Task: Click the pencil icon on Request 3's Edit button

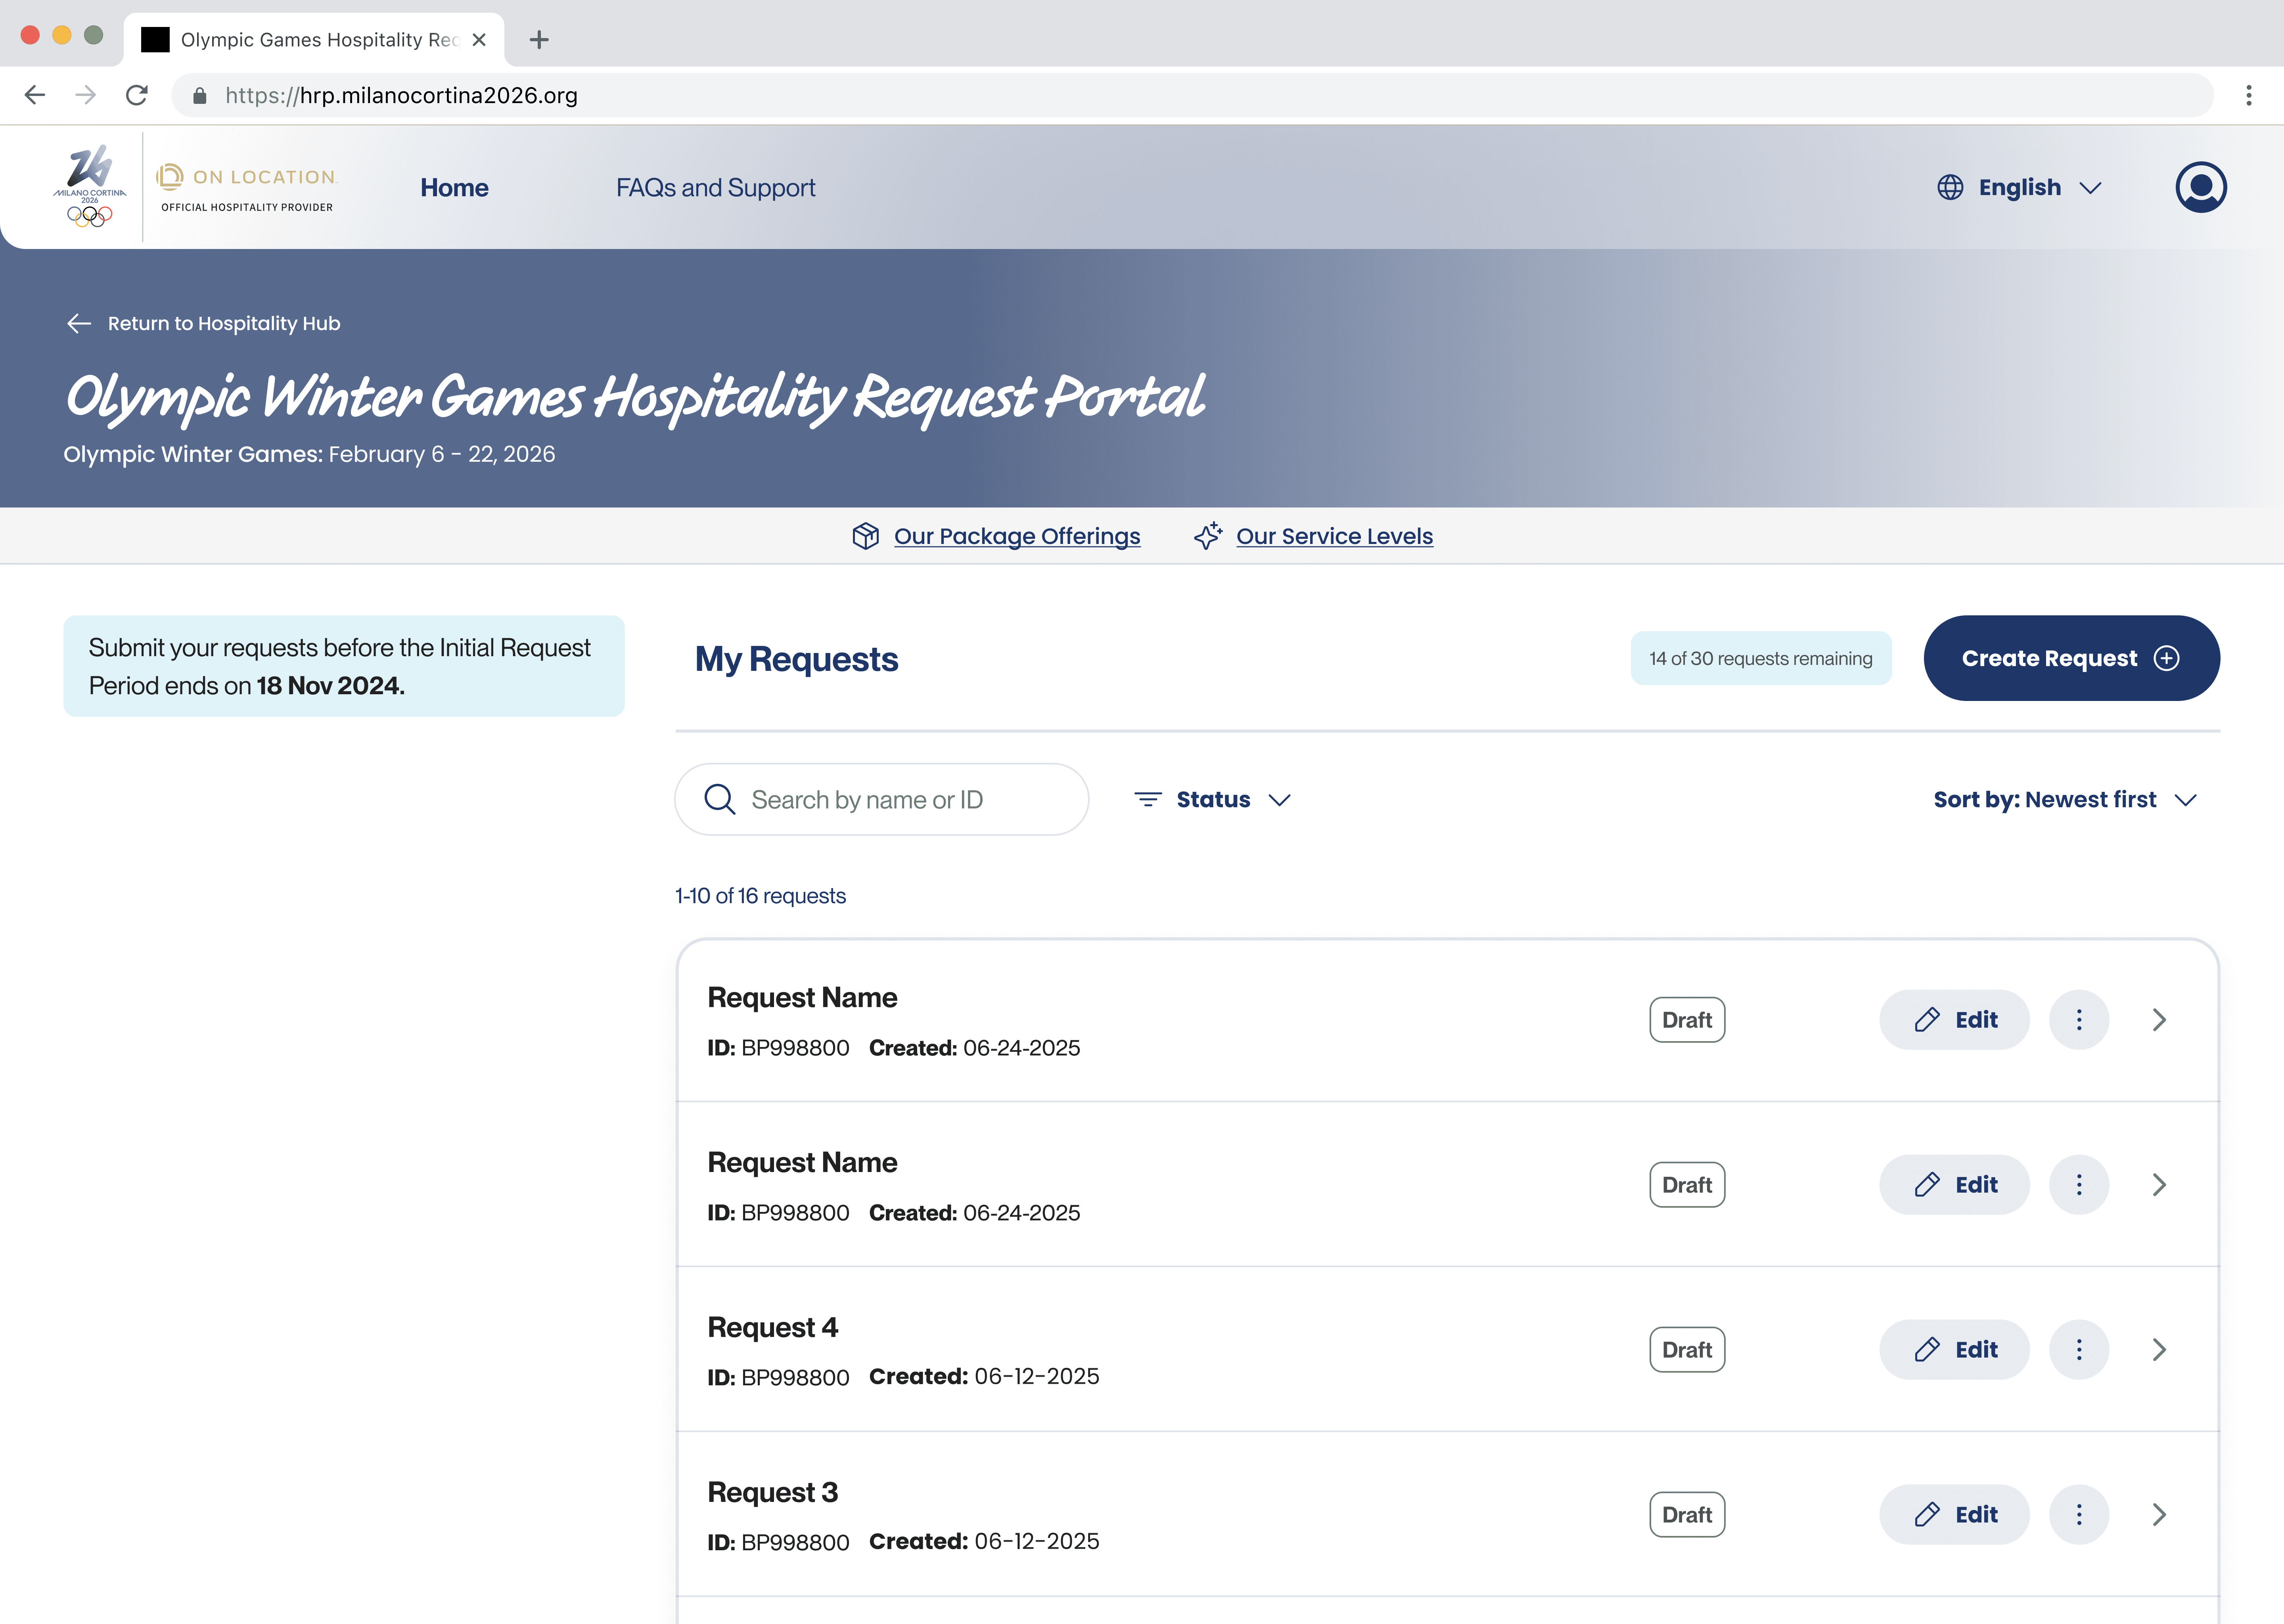Action: click(1927, 1514)
